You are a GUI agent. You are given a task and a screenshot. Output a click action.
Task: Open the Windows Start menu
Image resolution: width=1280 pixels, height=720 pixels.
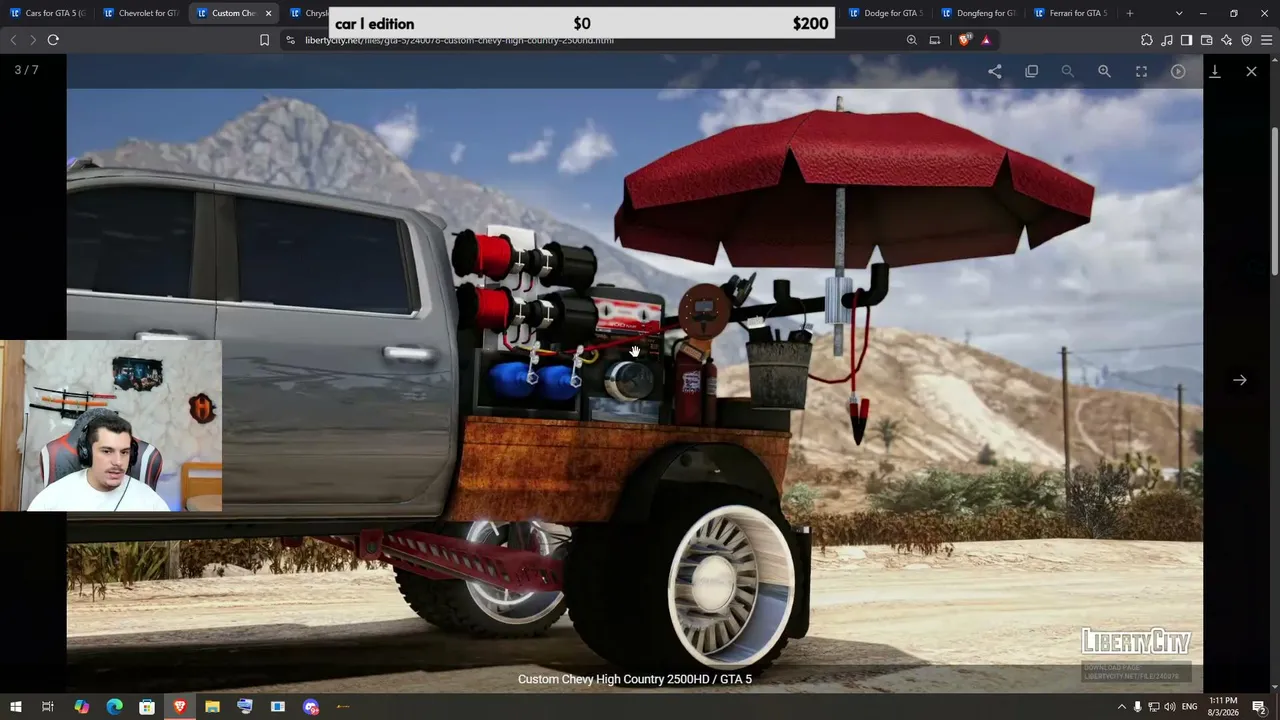(x=15, y=707)
